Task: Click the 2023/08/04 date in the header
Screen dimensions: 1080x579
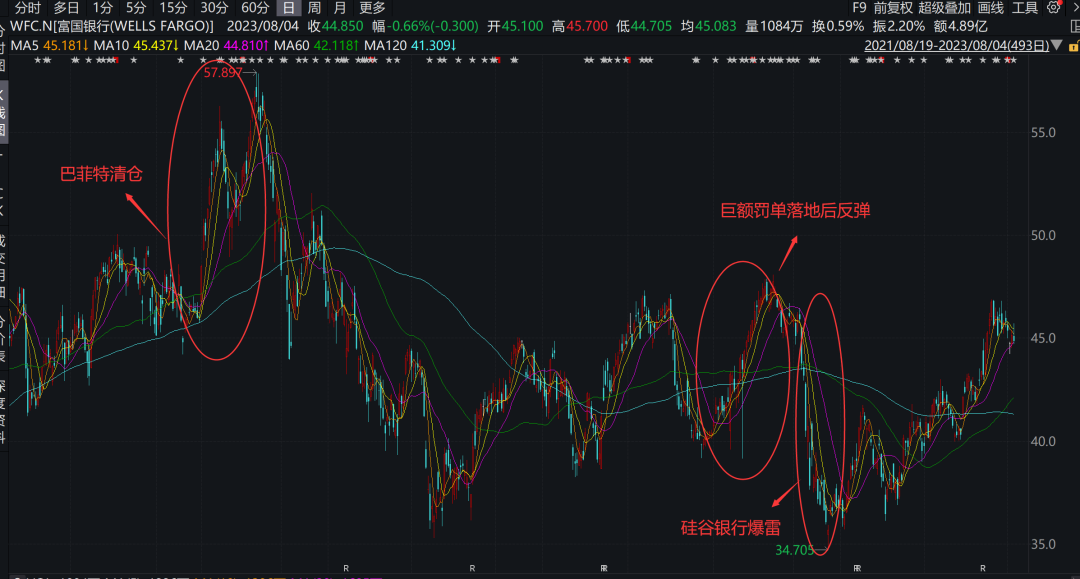Action: pos(263,26)
